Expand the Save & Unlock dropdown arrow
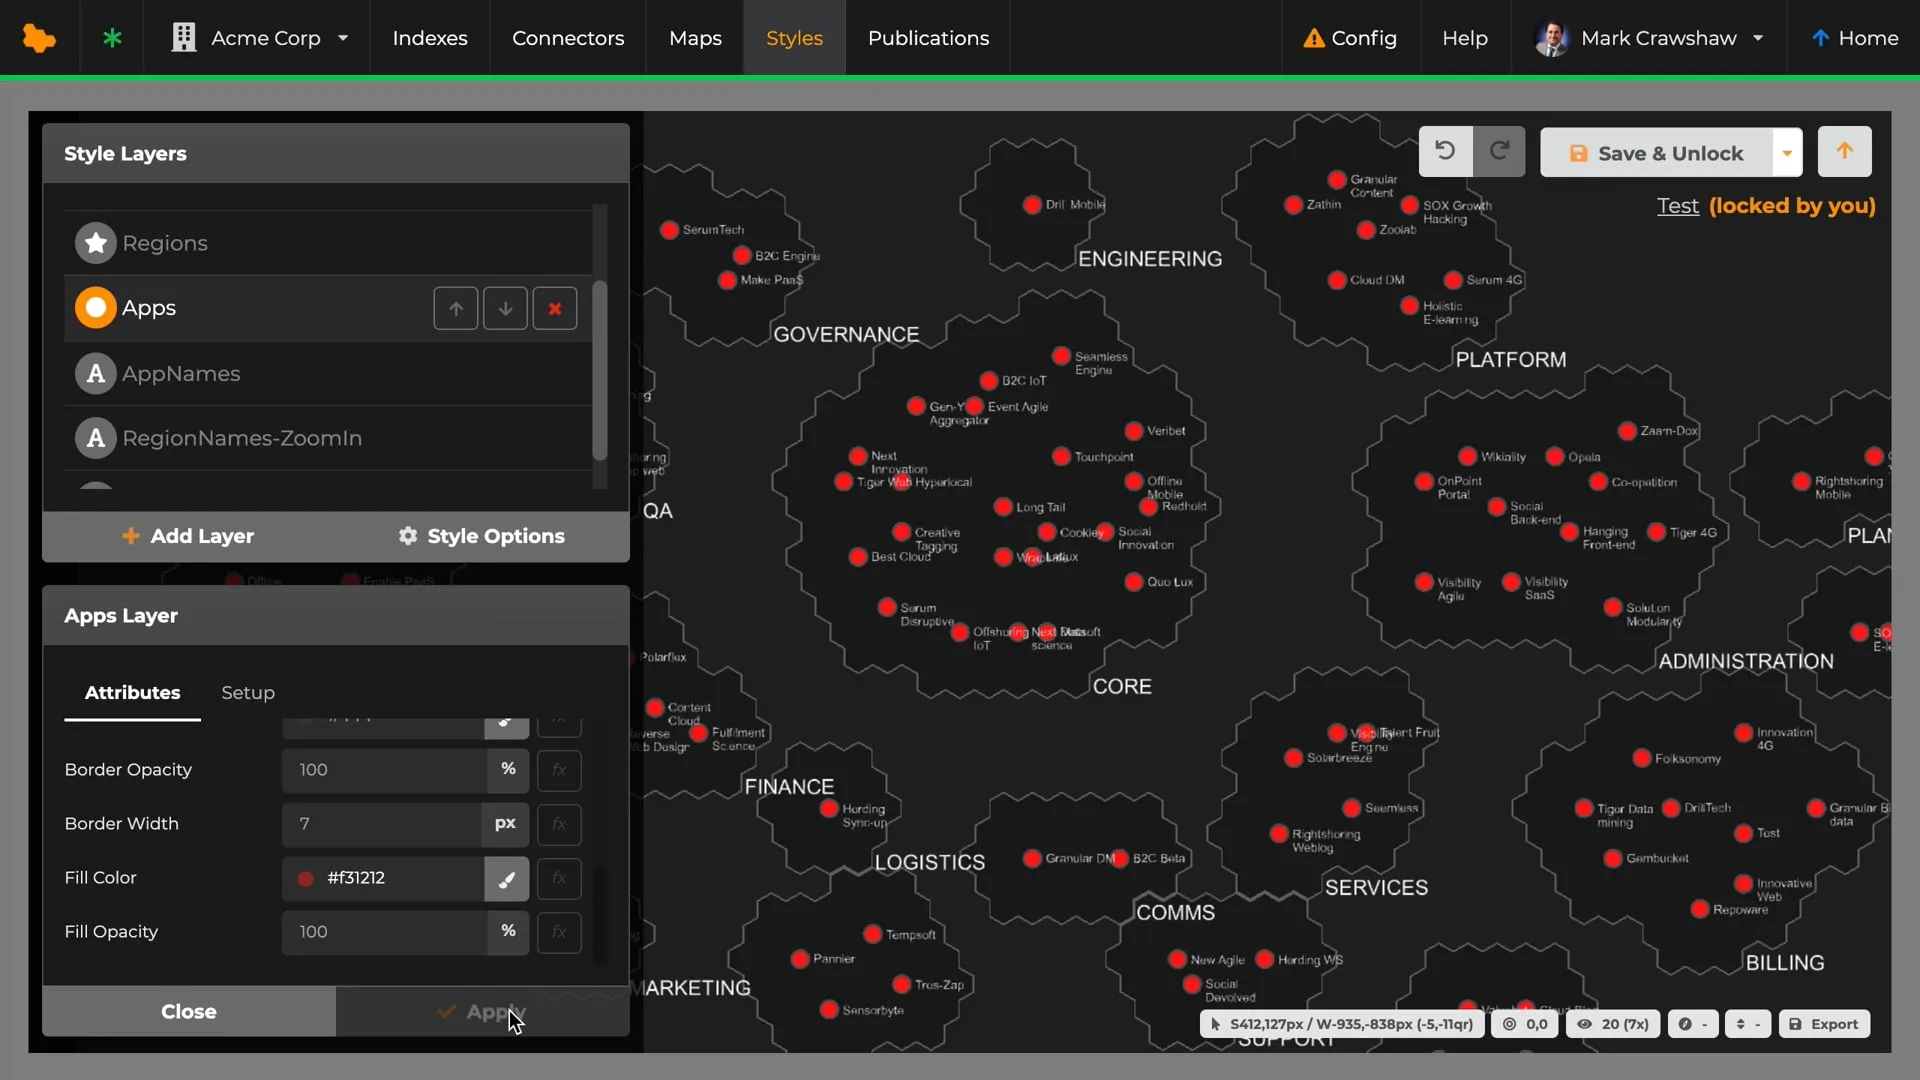This screenshot has height=1080, width=1920. (1787, 153)
